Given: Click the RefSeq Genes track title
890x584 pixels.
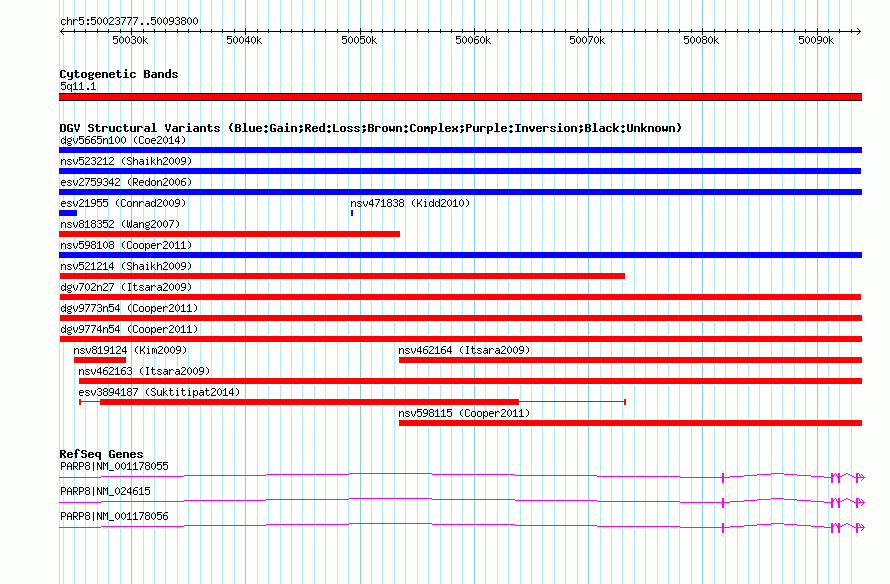Looking at the screenshot, I should (101, 453).
